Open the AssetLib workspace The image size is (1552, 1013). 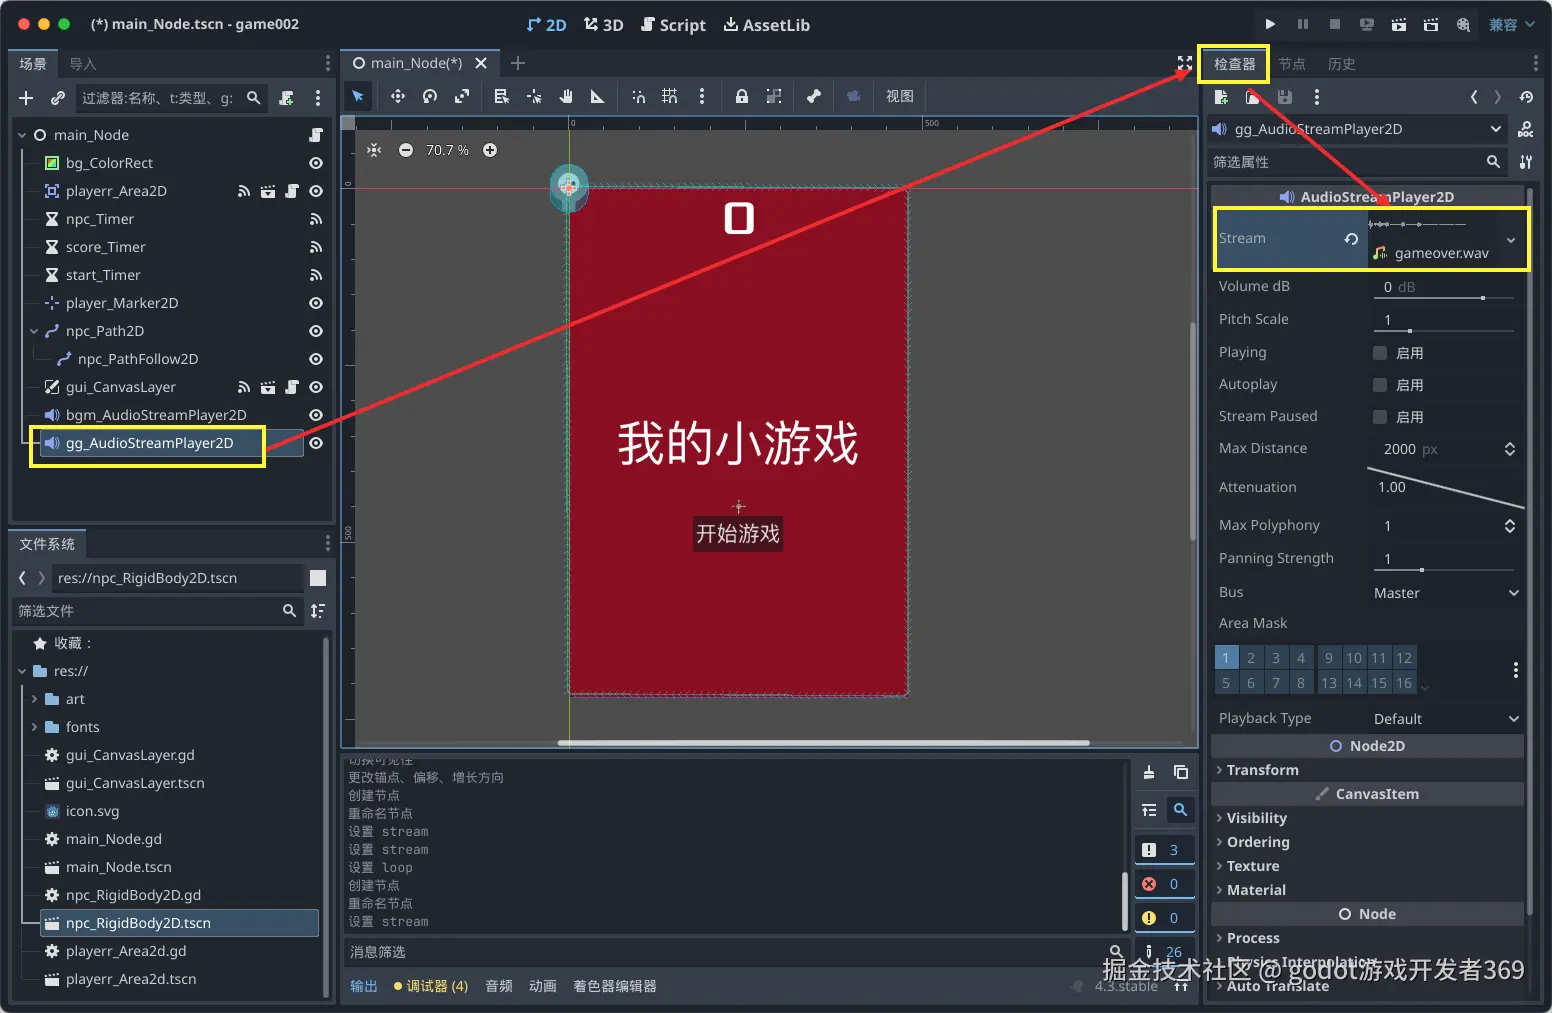point(766,25)
